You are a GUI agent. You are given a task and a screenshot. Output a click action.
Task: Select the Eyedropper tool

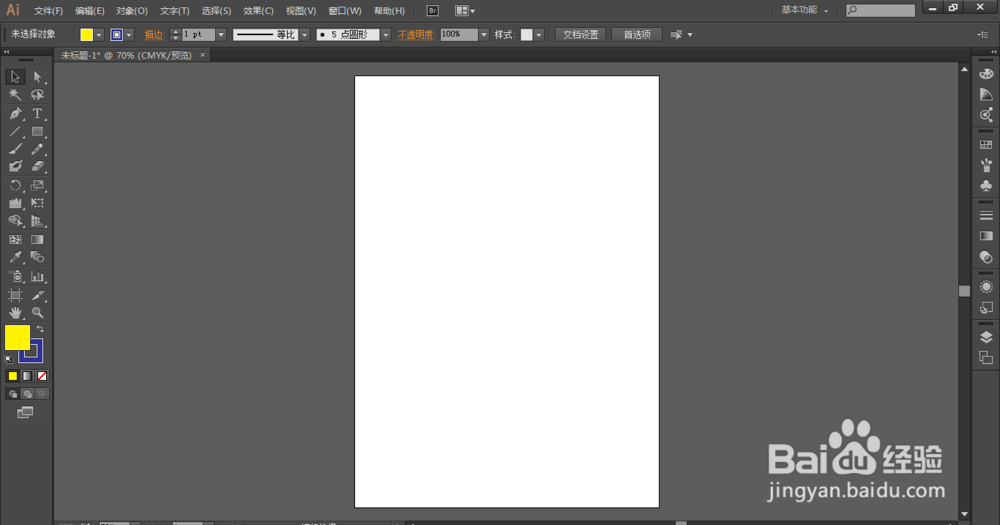[x=15, y=257]
